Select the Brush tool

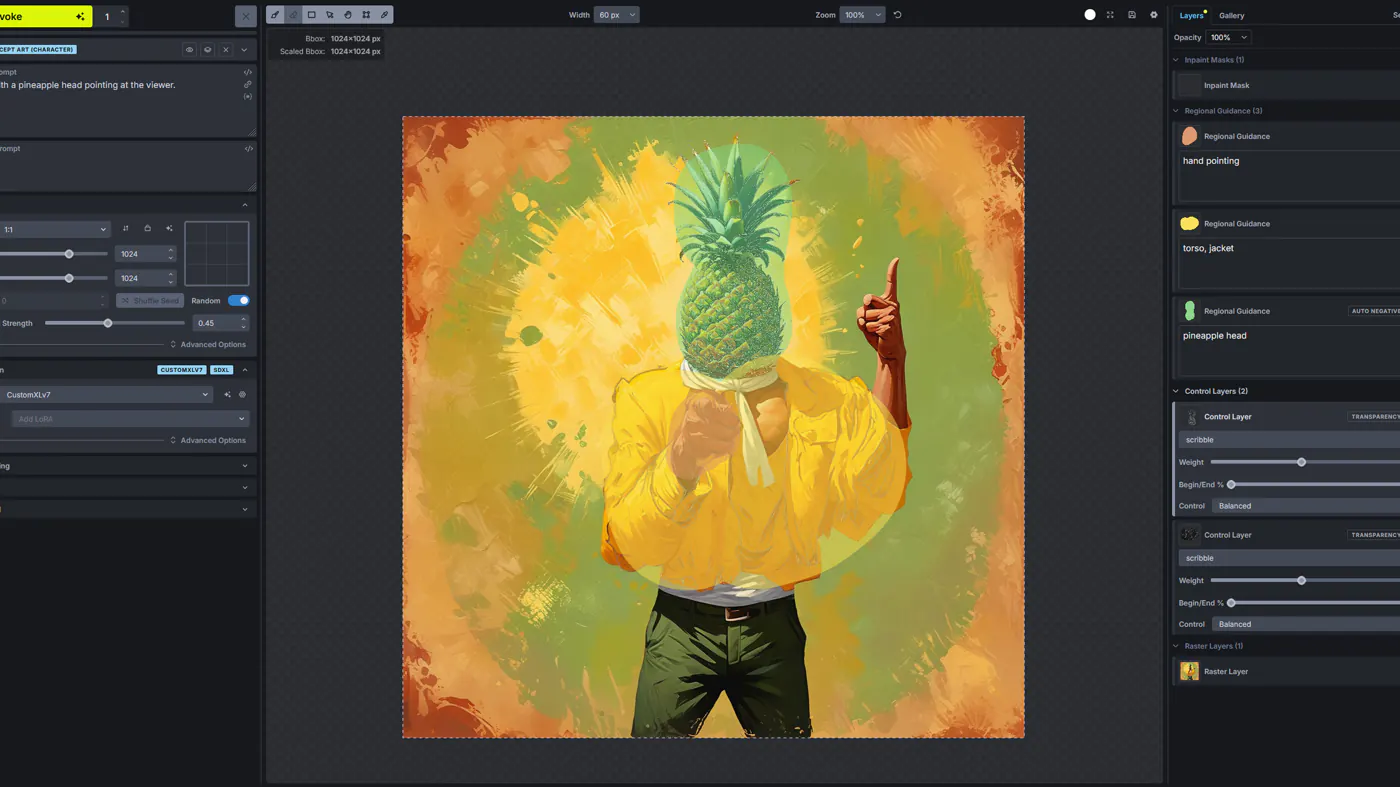275,15
